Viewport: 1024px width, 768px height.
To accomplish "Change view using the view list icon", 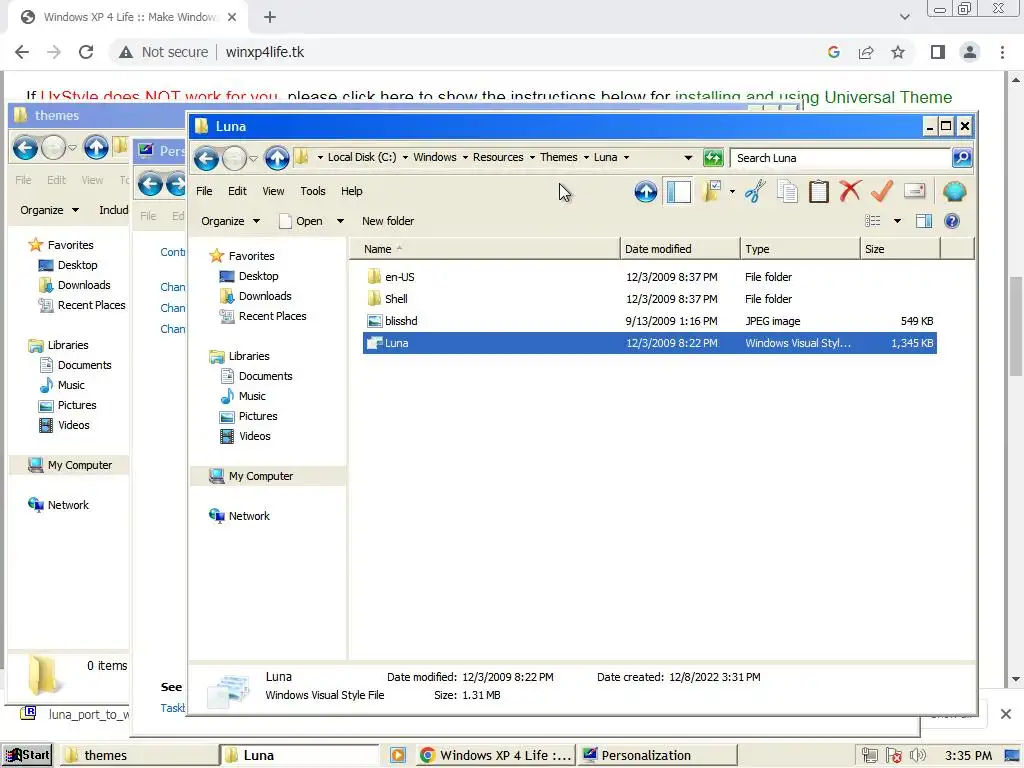I will pos(873,221).
